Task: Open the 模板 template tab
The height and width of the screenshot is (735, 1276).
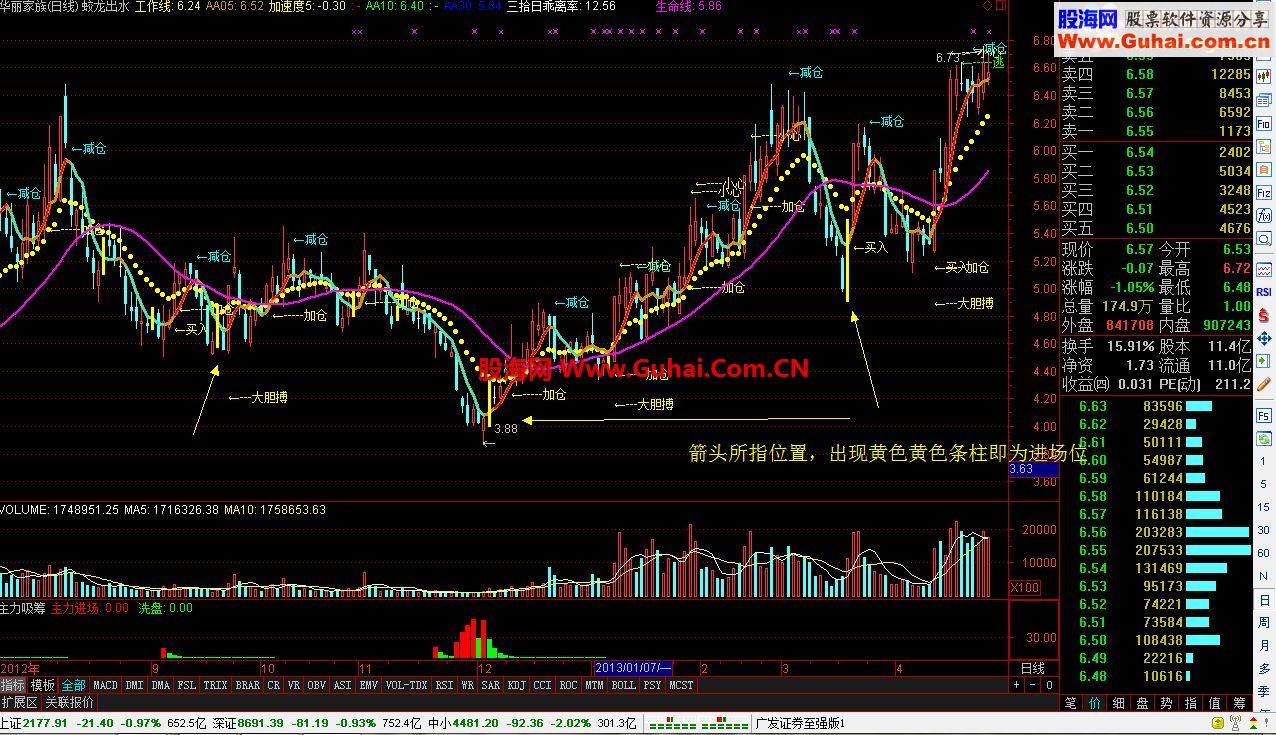Action: [x=43, y=685]
